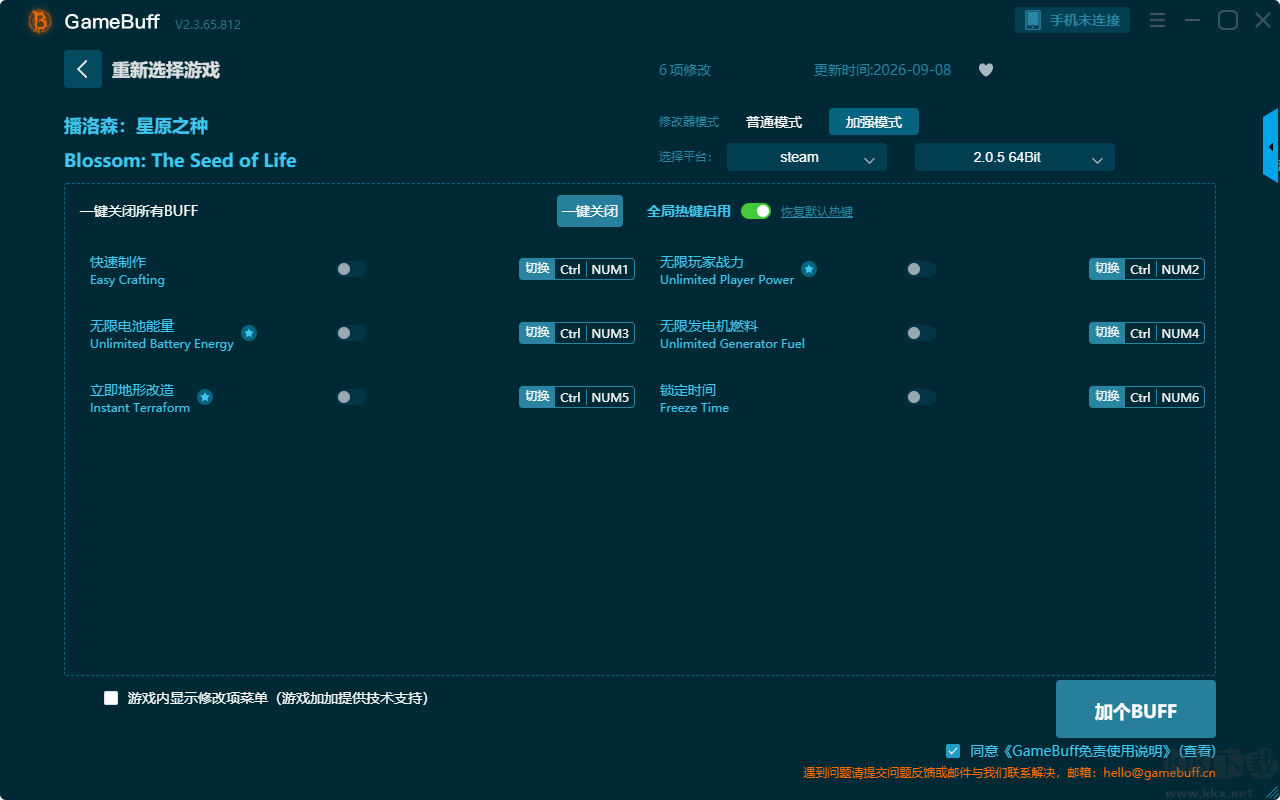Click the Ctrl NUM2 hotkey field

click(x=1165, y=269)
